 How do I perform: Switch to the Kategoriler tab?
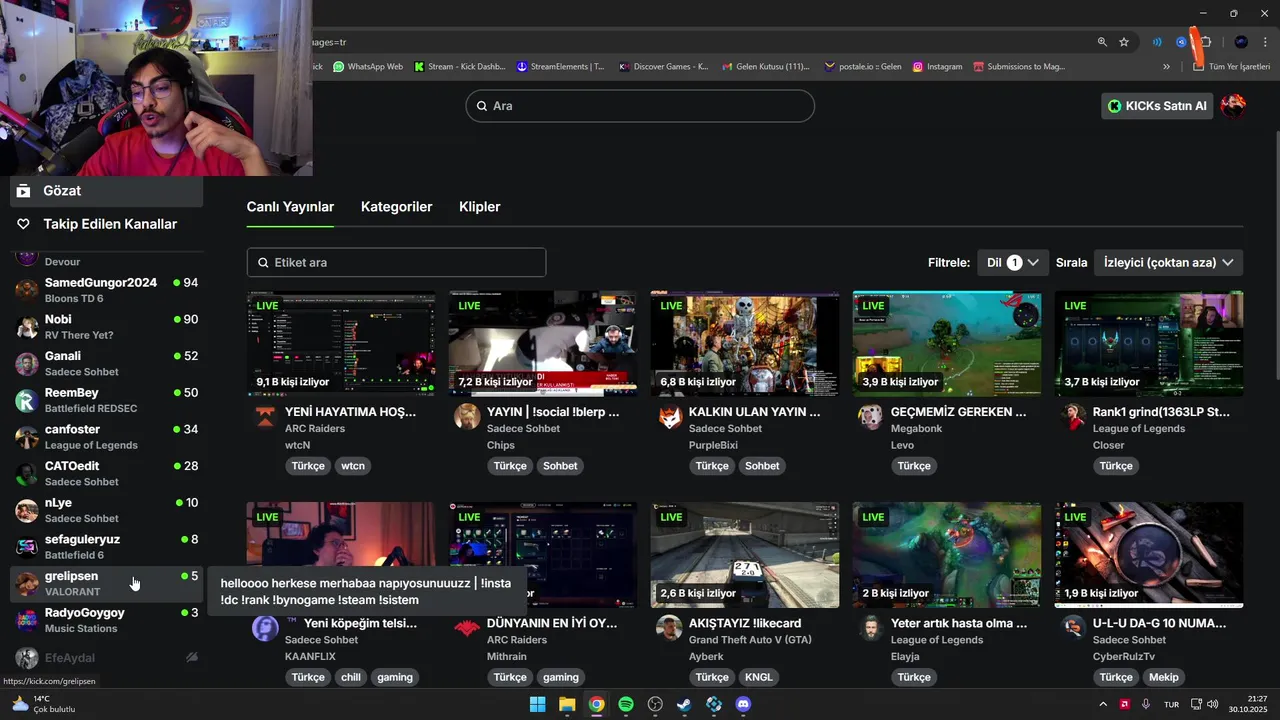(x=396, y=207)
